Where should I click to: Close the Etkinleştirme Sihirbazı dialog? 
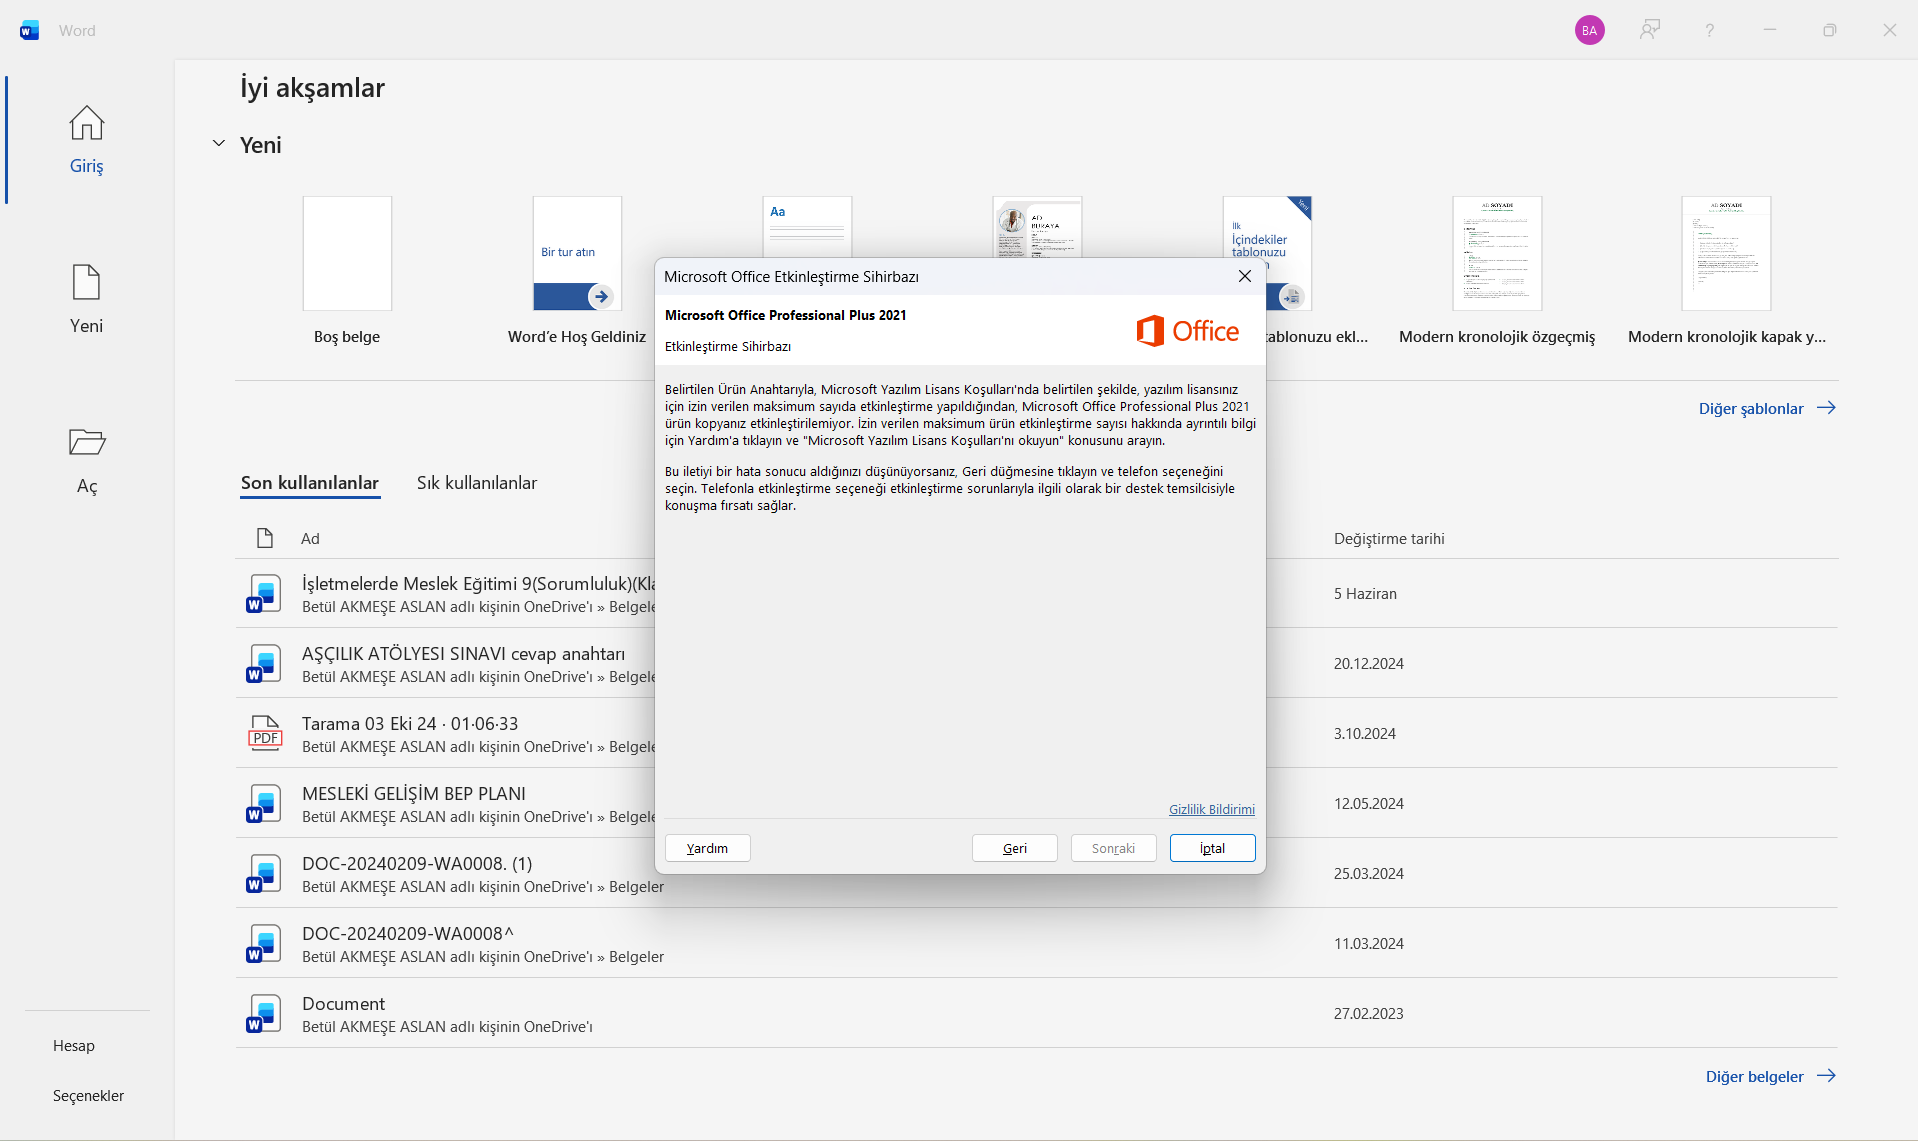pyautogui.click(x=1244, y=276)
